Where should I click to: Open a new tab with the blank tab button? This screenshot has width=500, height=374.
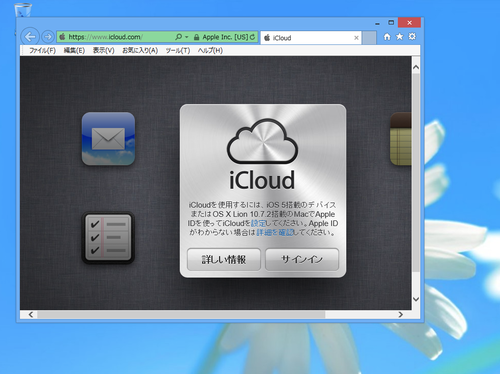[369, 38]
